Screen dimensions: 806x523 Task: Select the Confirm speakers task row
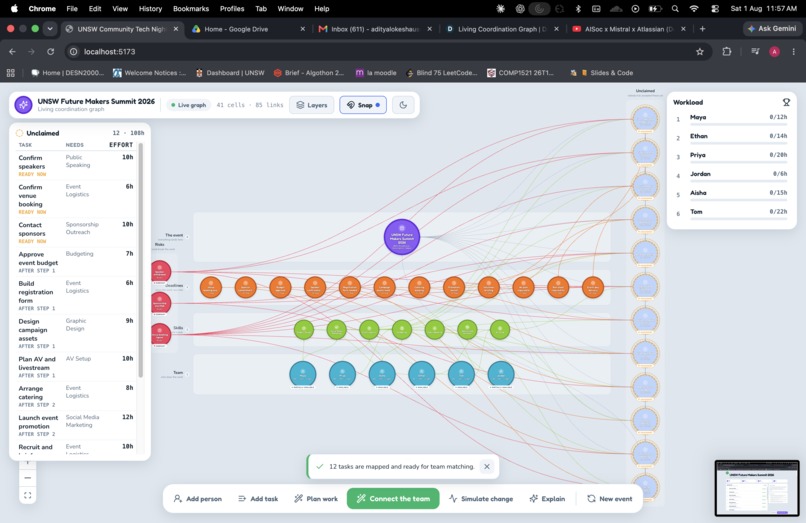click(76, 165)
